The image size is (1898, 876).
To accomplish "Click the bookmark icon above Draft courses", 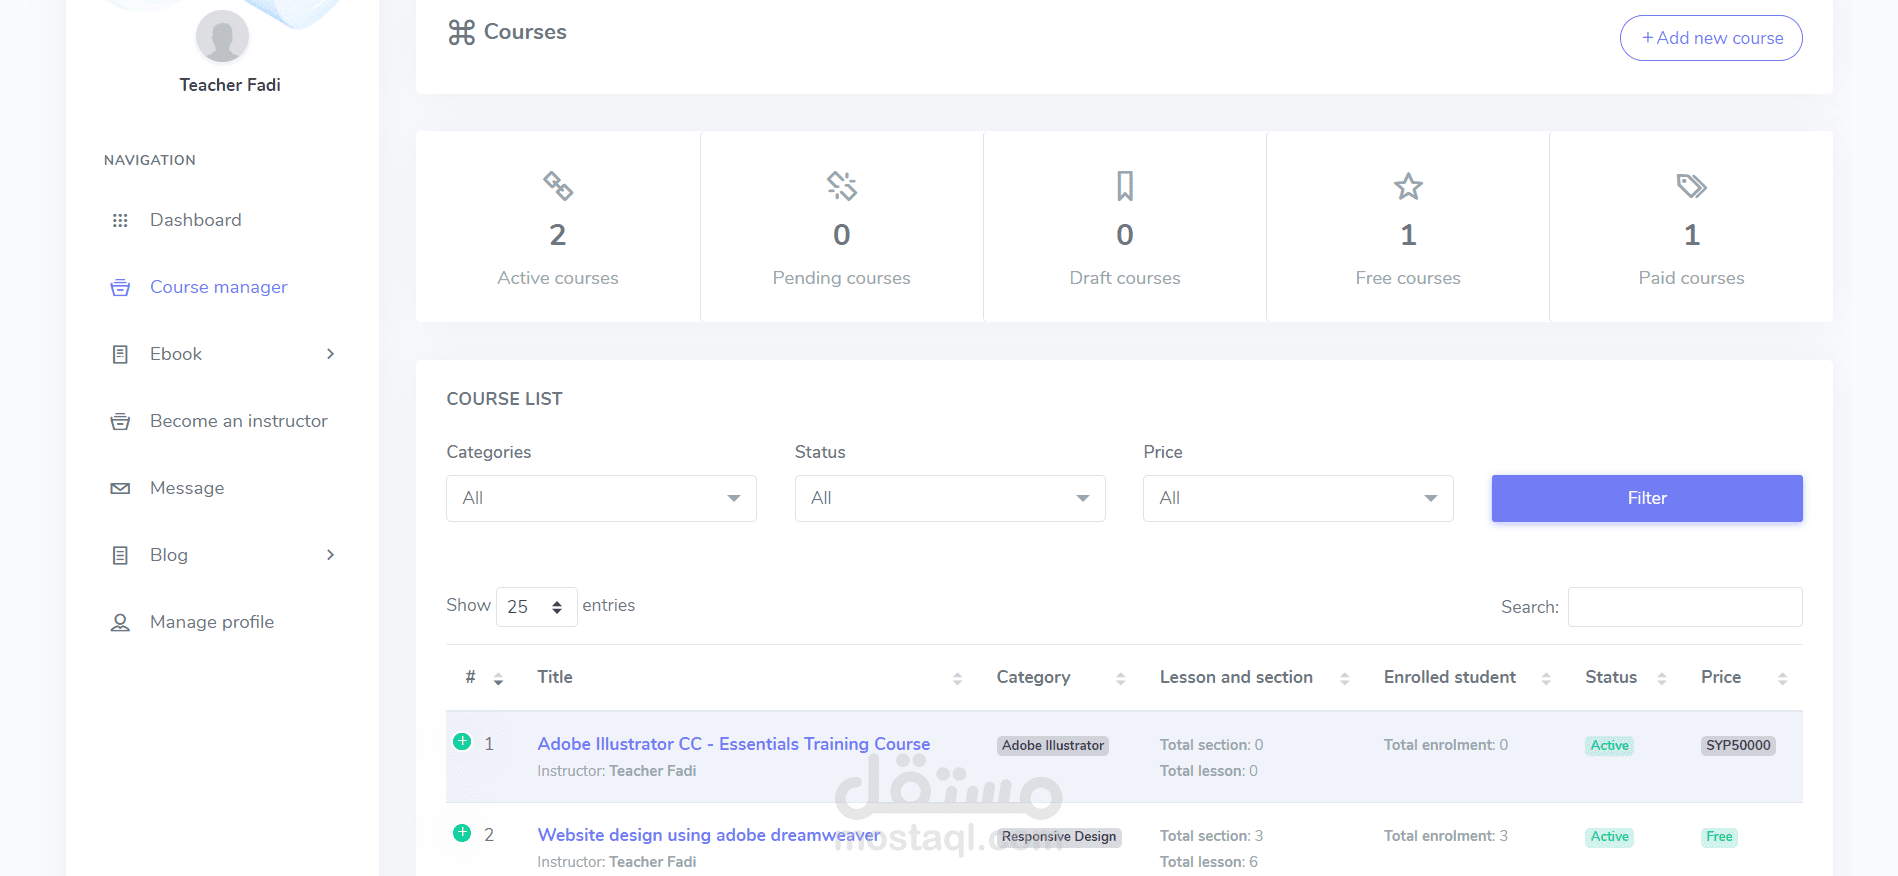I will click(x=1125, y=186).
